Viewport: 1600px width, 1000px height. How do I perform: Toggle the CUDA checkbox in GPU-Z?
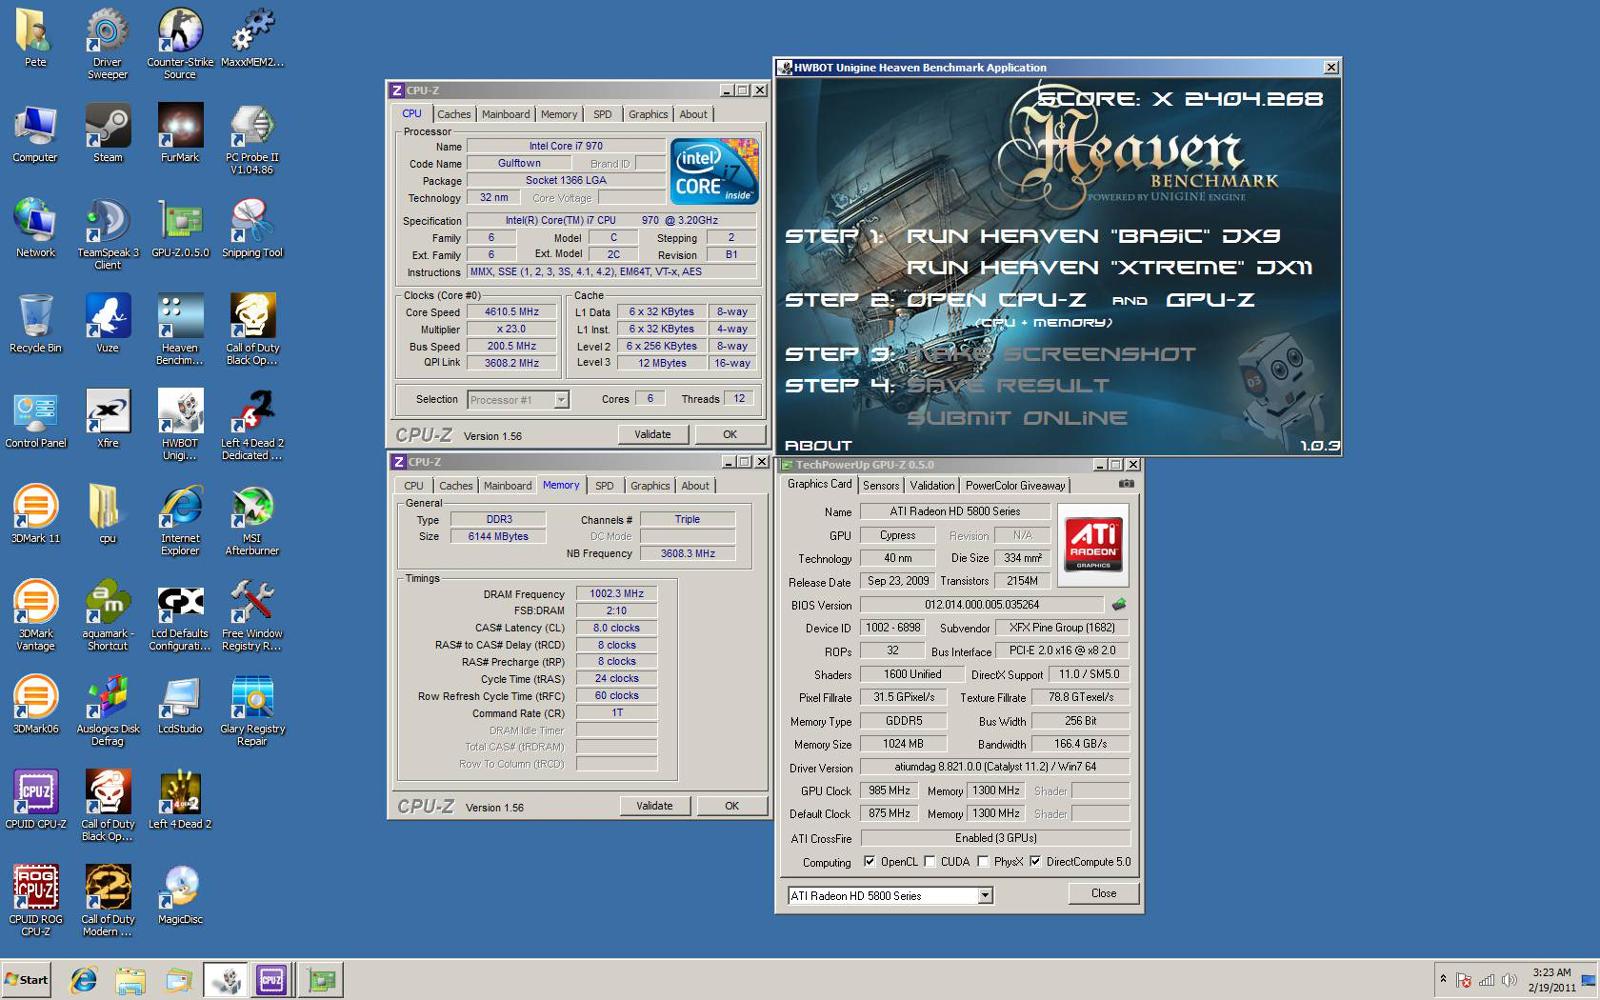tap(930, 861)
